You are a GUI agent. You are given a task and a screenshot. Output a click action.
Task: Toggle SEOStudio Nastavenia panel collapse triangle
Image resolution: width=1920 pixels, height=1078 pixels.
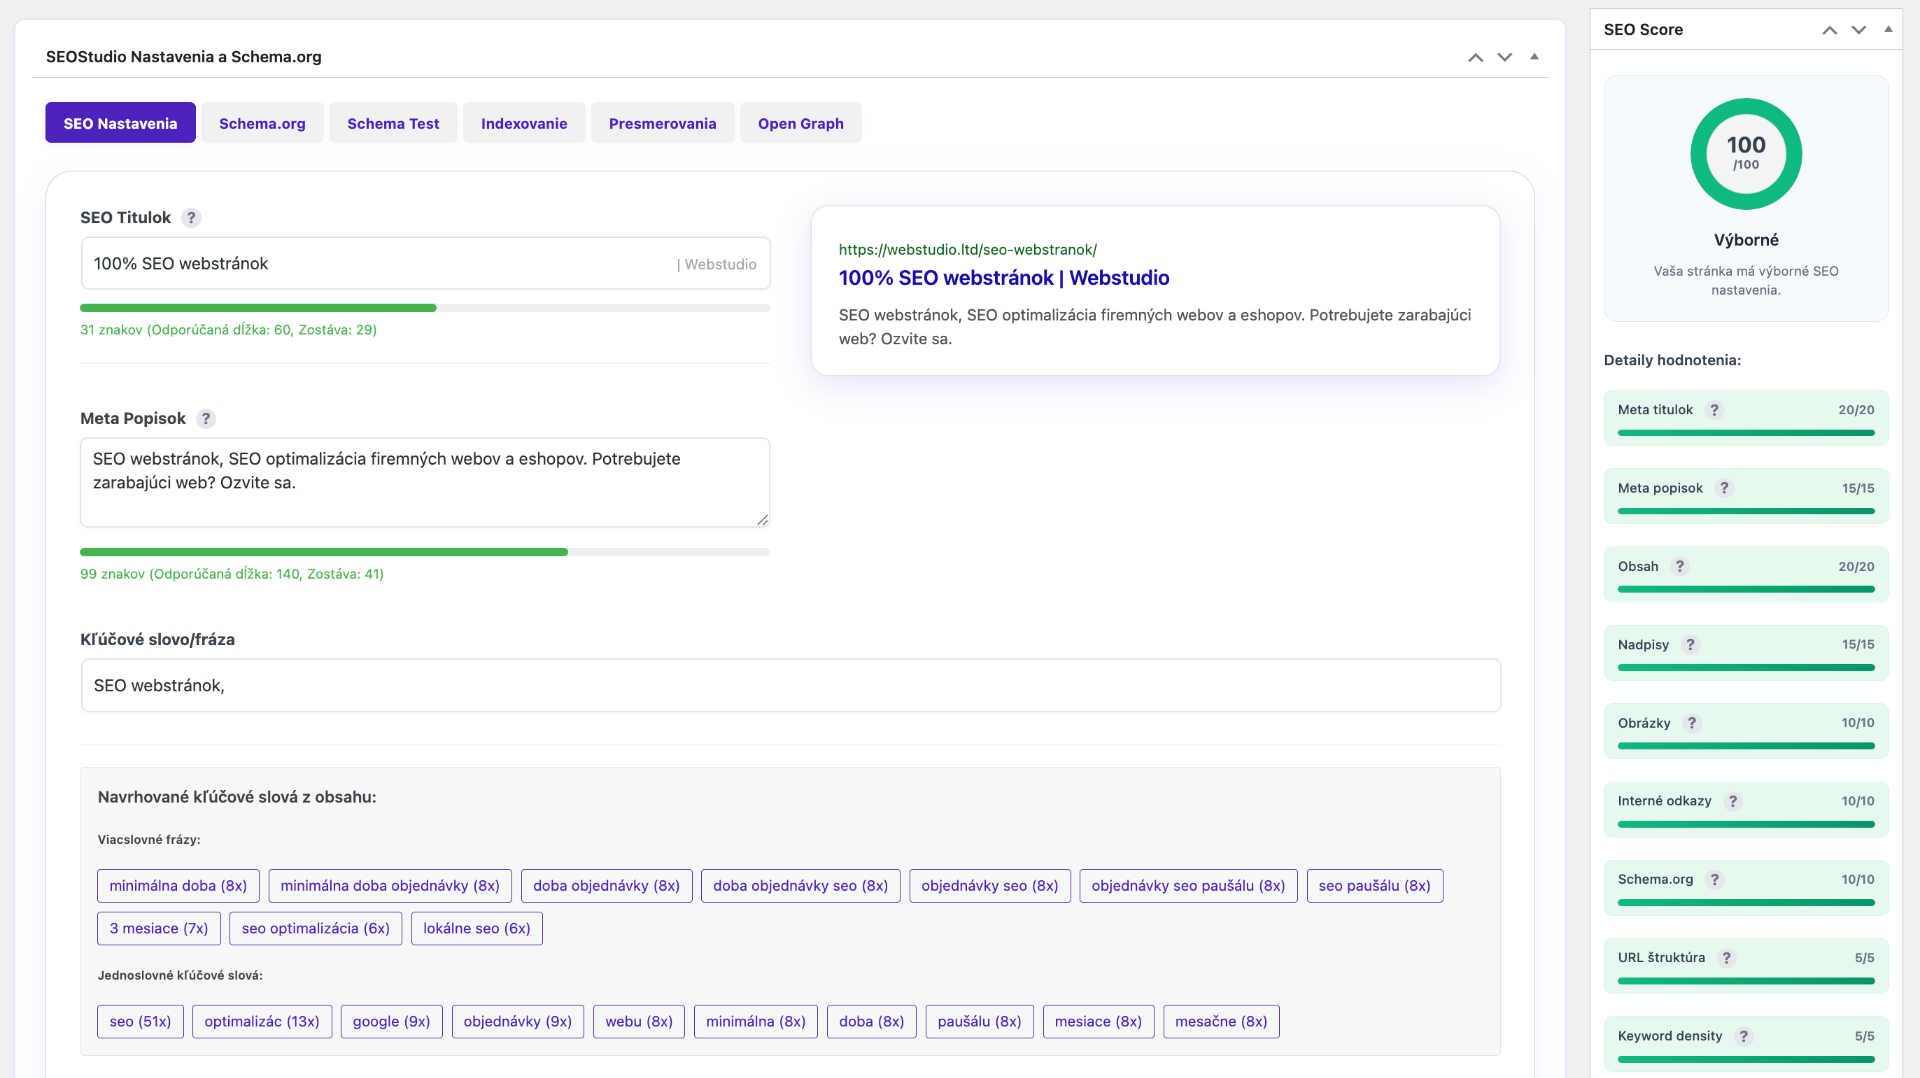coord(1534,57)
